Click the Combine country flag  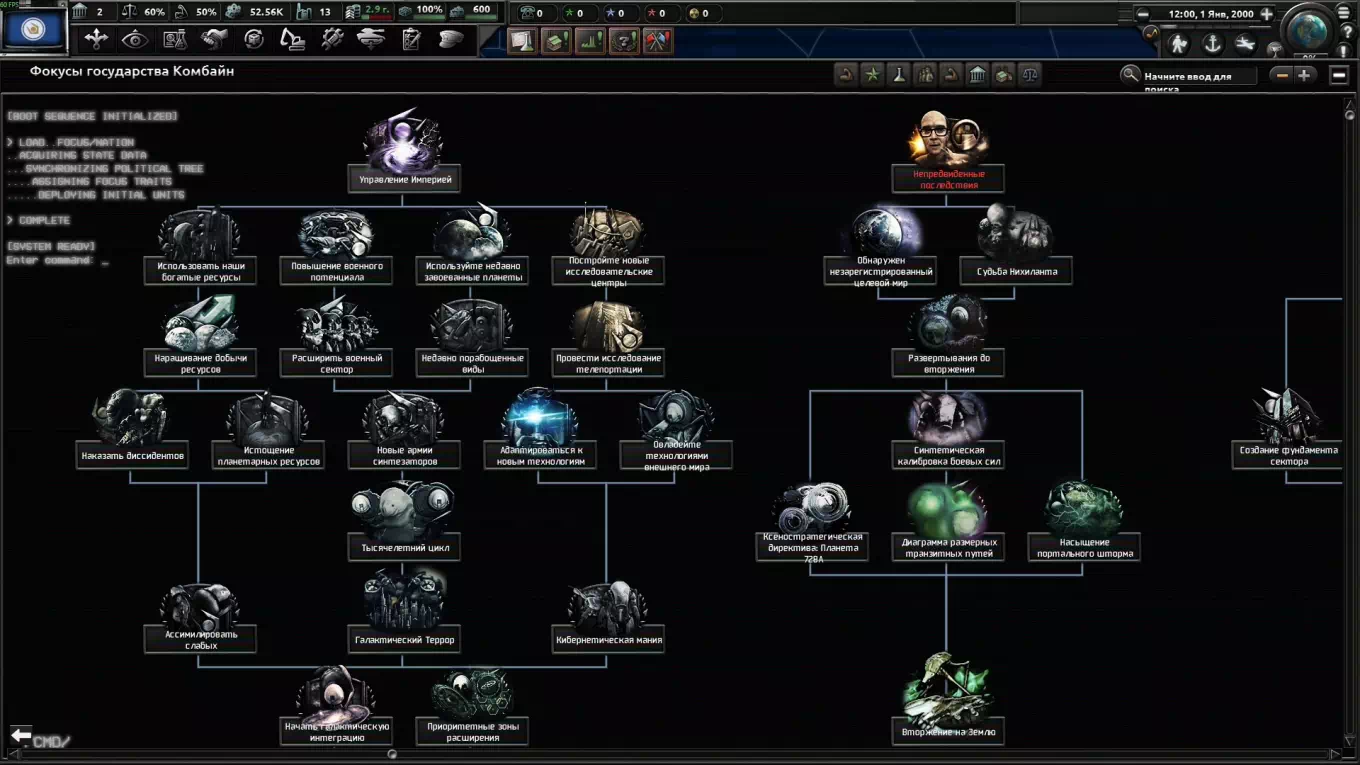tap(35, 30)
